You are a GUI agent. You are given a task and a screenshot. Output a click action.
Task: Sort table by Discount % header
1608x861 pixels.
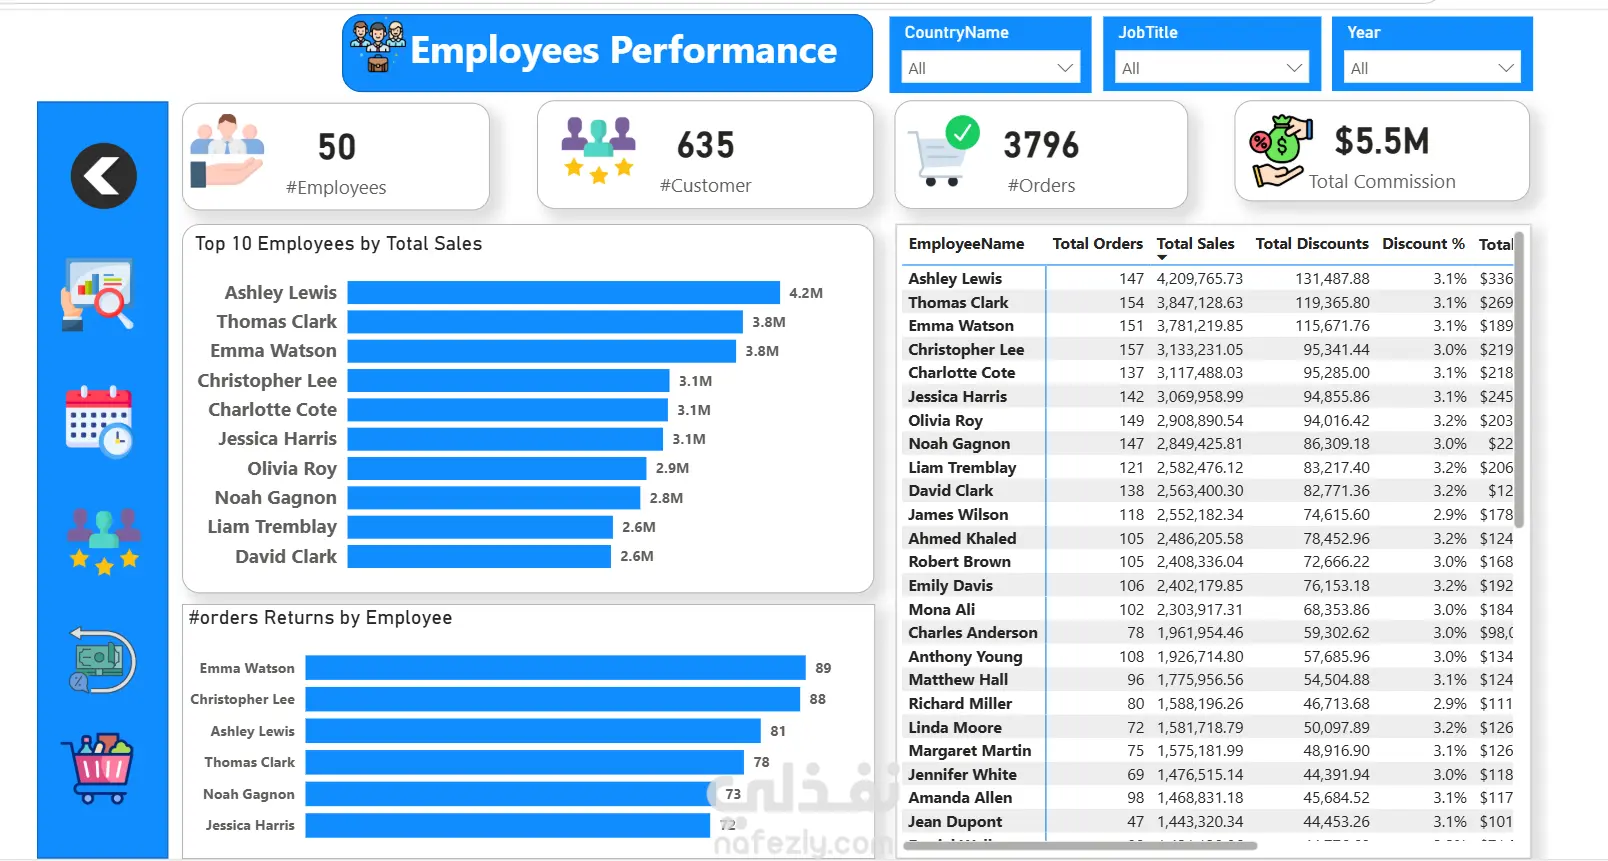point(1423,244)
